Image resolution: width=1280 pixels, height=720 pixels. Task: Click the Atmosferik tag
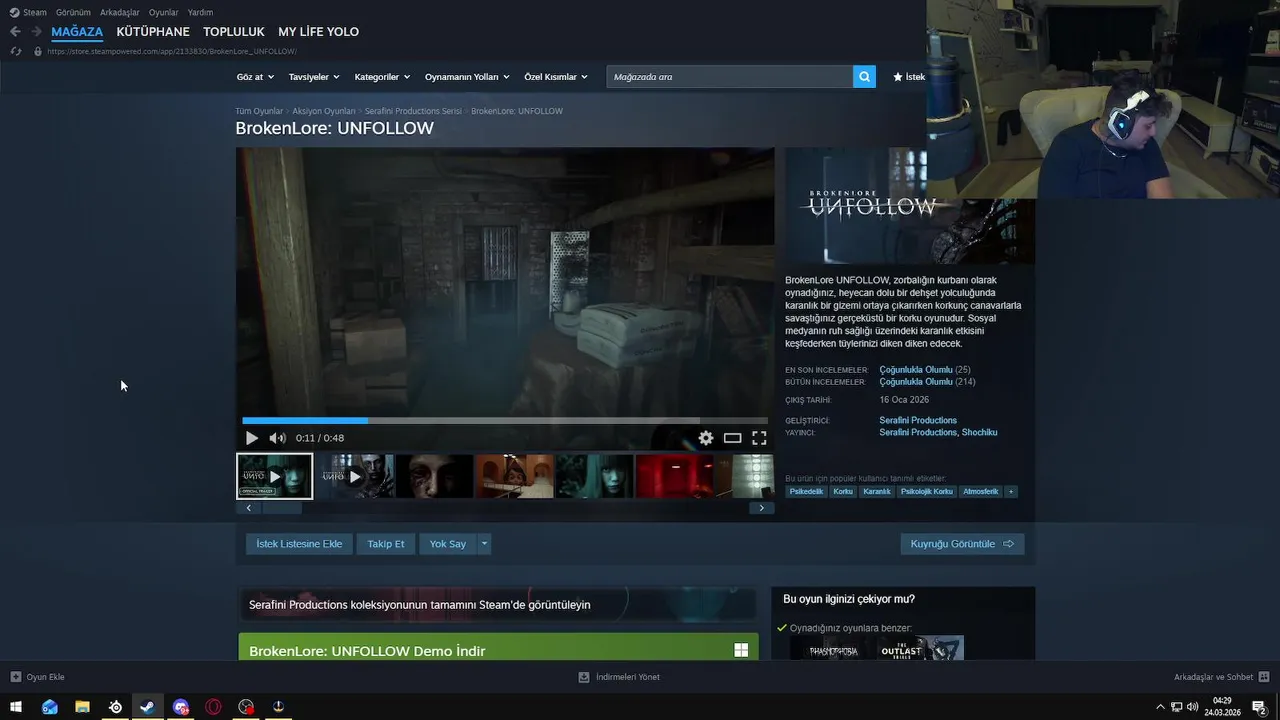click(981, 492)
